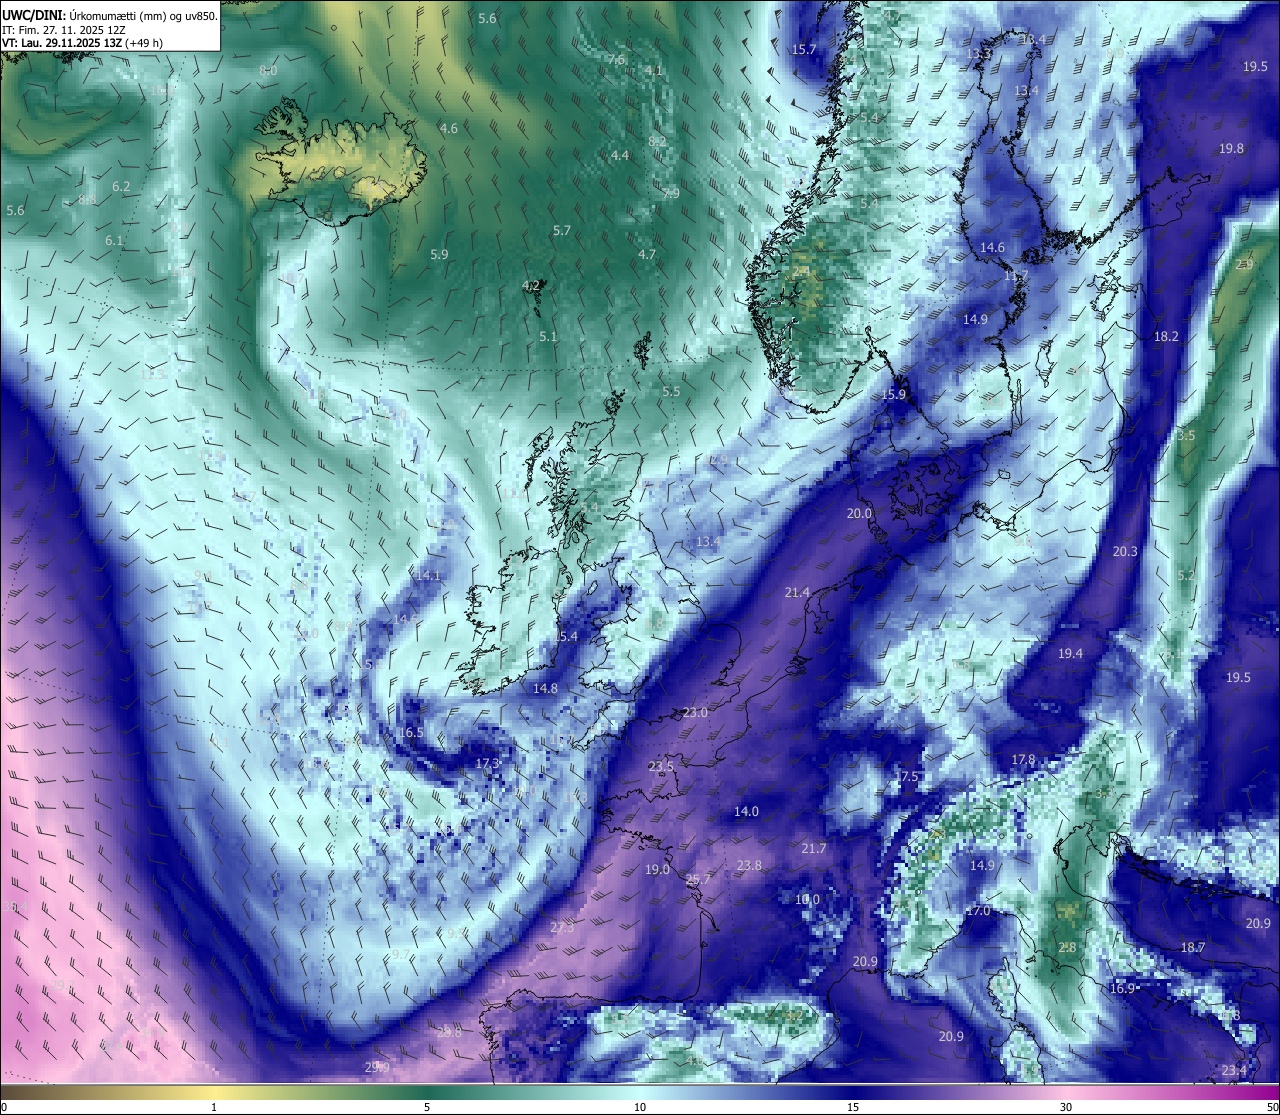Click the 25.7 value label
Screen dimensions: 1280x1115
(x=698, y=880)
